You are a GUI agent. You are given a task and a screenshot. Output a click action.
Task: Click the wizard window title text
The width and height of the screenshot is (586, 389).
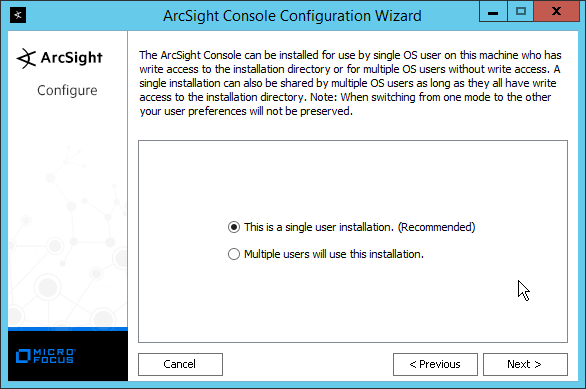point(292,16)
